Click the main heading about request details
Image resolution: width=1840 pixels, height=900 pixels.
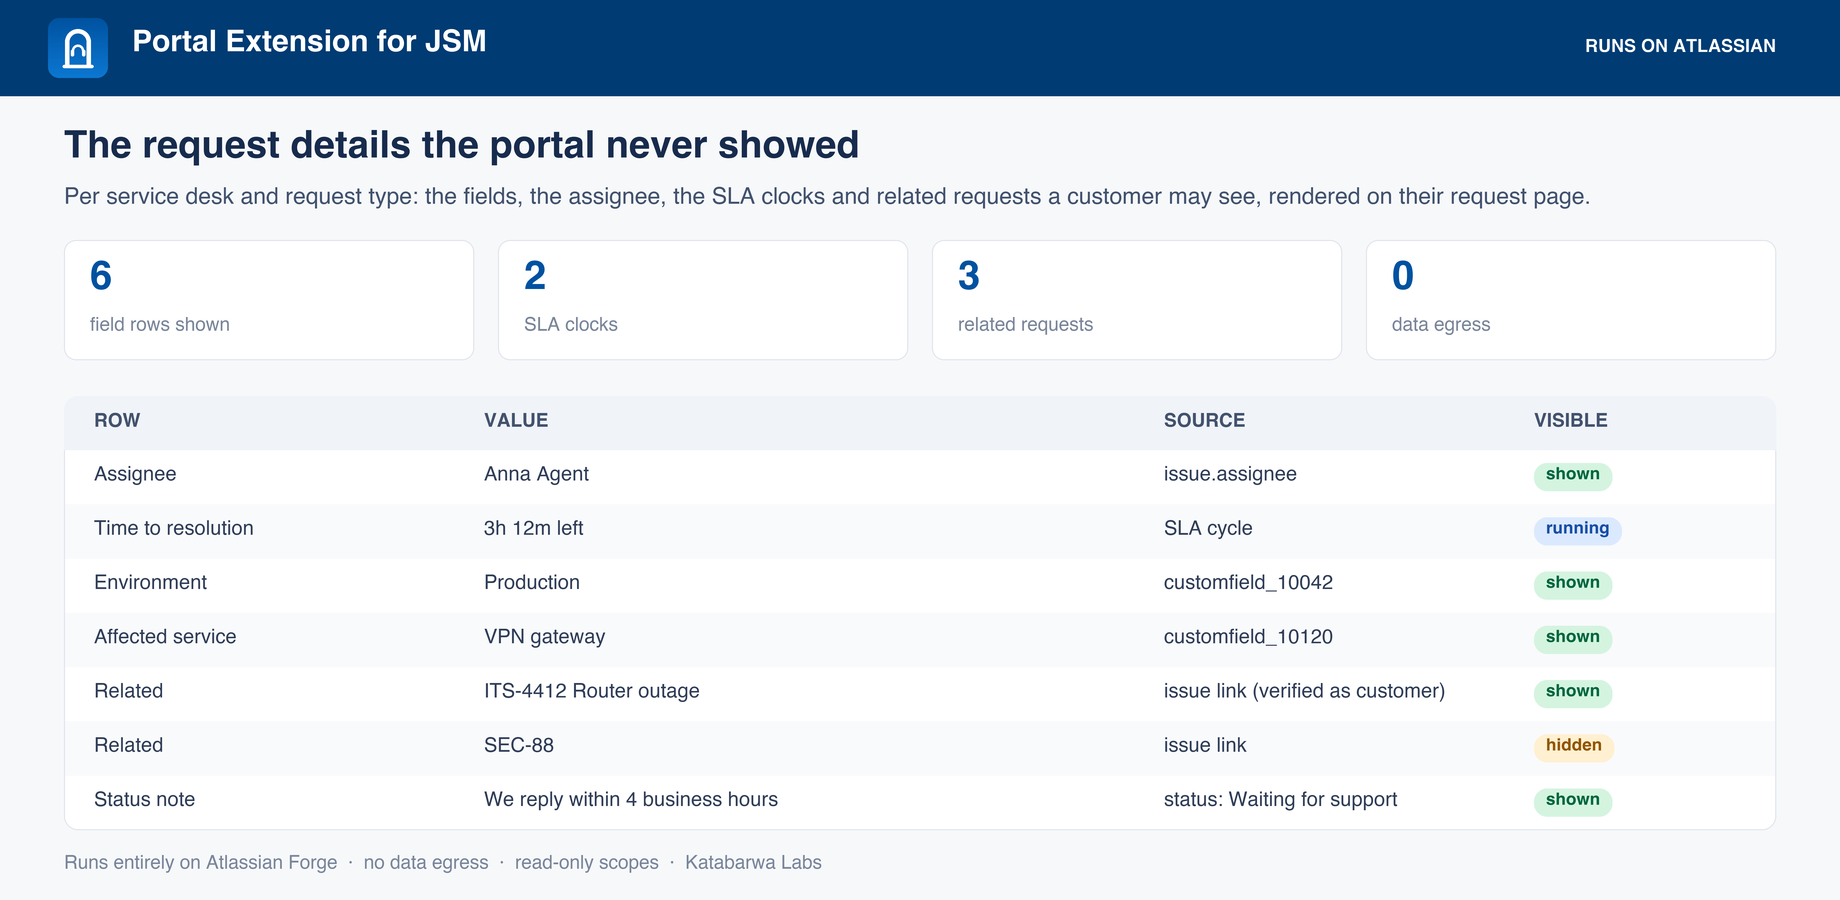click(461, 145)
